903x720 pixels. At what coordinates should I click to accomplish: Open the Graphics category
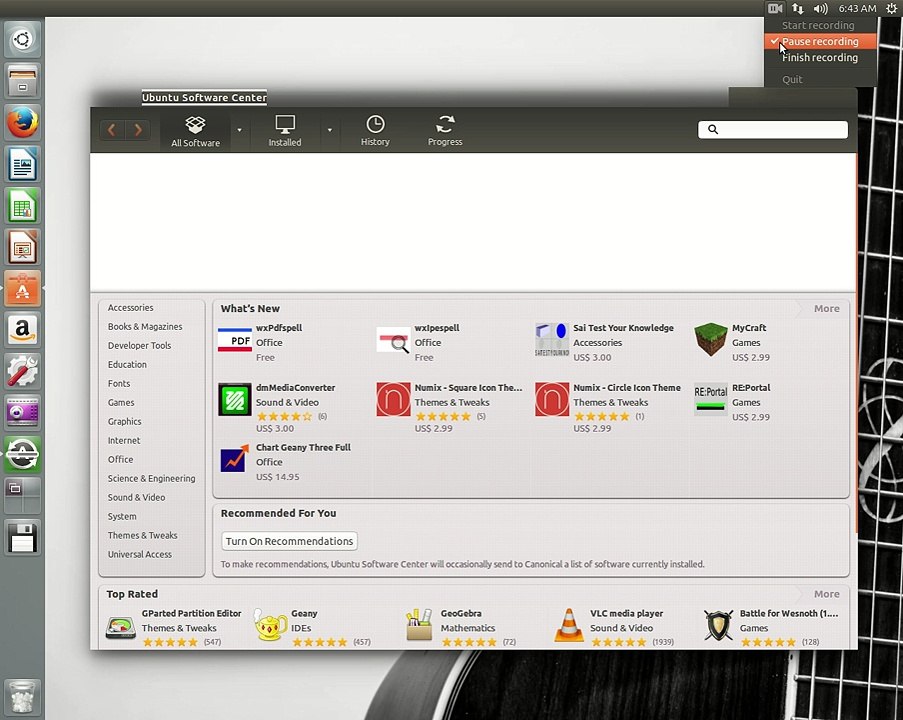tap(124, 422)
